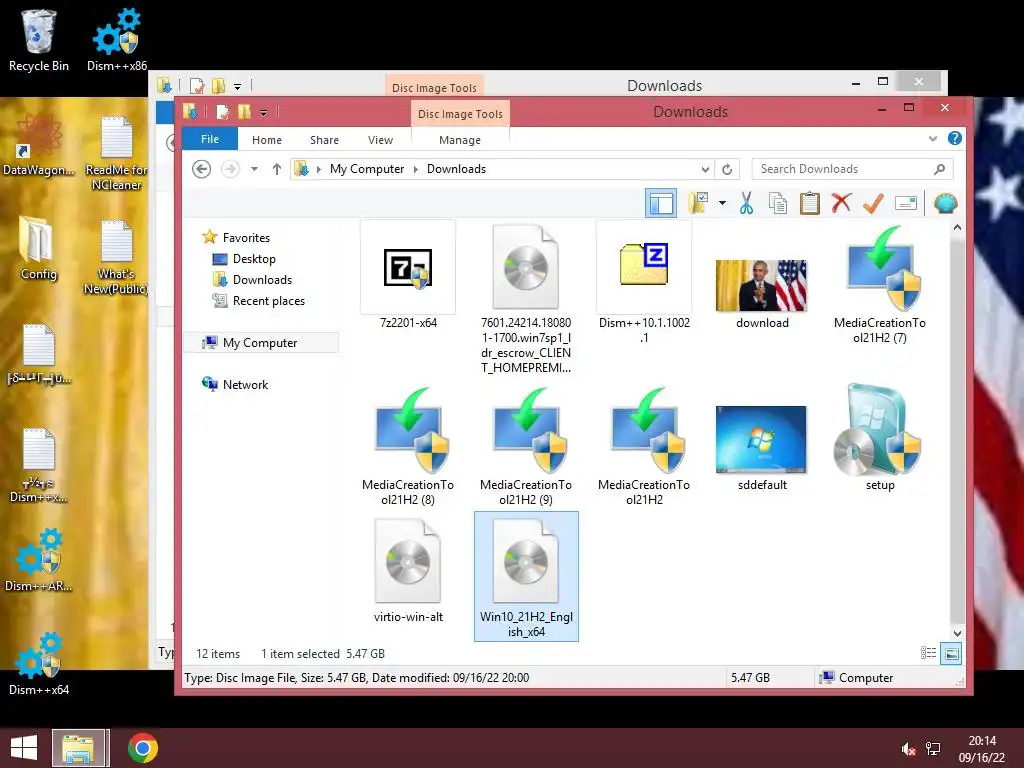1024x768 pixels.
Task: Open dropdown arrow beside folder options icon
Action: tap(722, 203)
